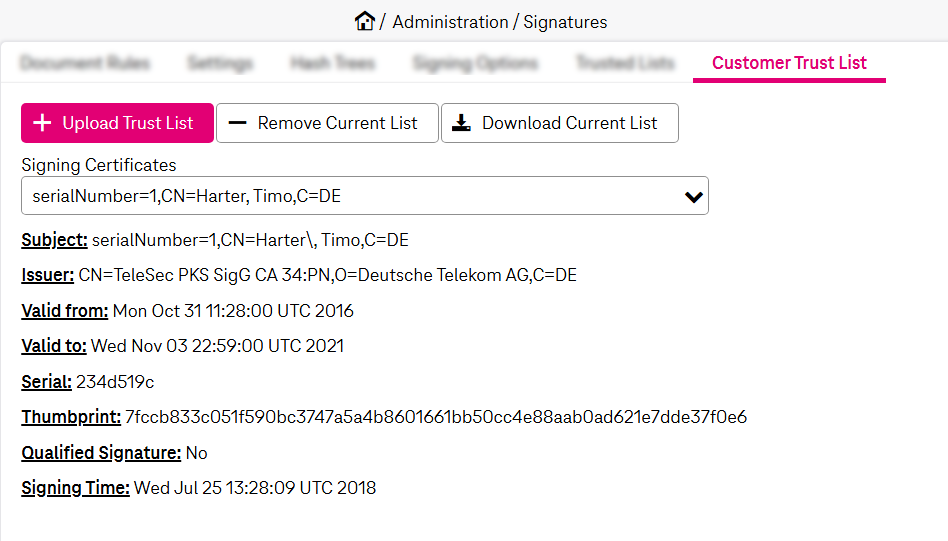Switch to the Document Rules tab
Viewport: 948px width, 541px height.
tap(85, 63)
